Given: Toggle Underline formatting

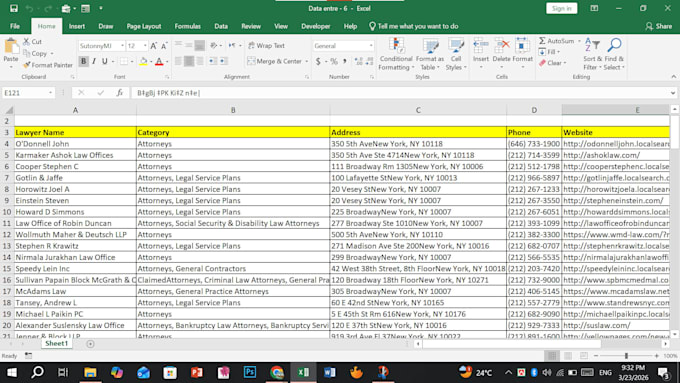Looking at the screenshot, I should coord(105,62).
